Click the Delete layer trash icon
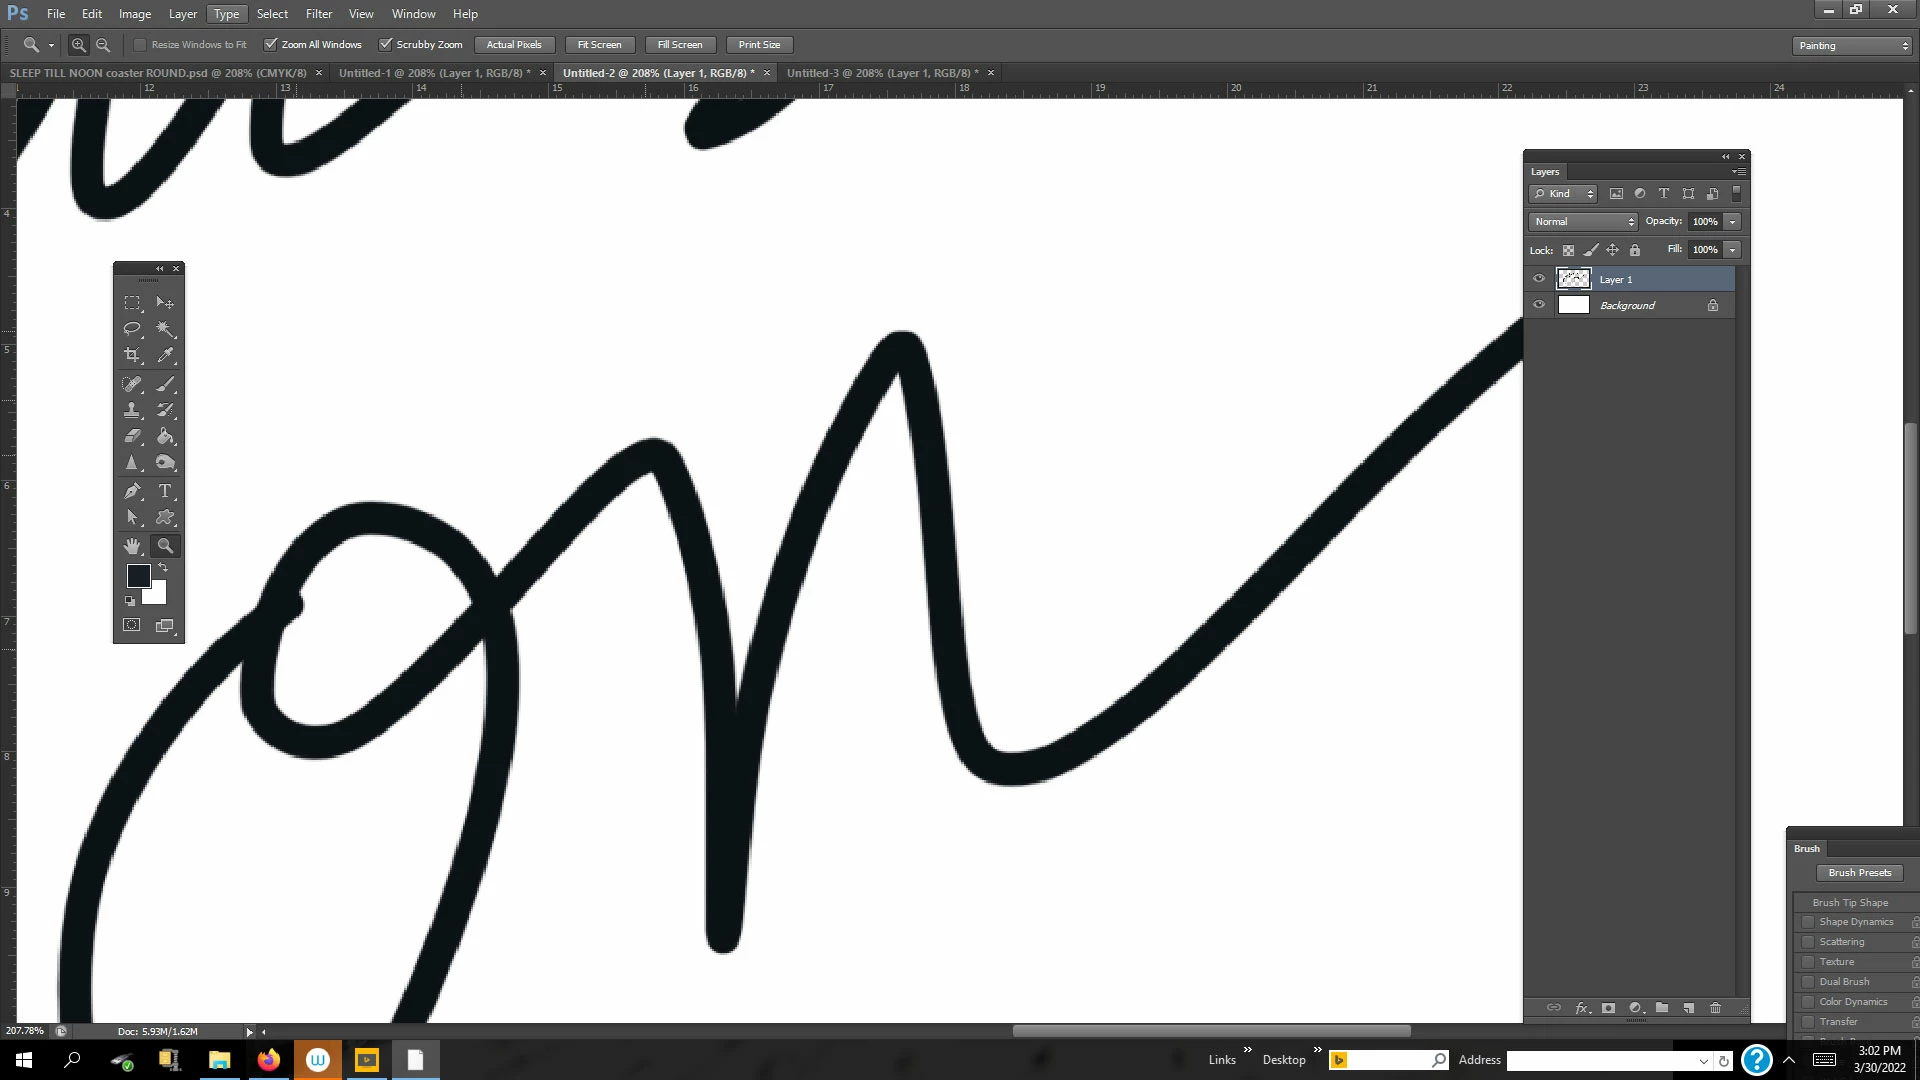Image resolution: width=1920 pixels, height=1080 pixels. click(1715, 1008)
